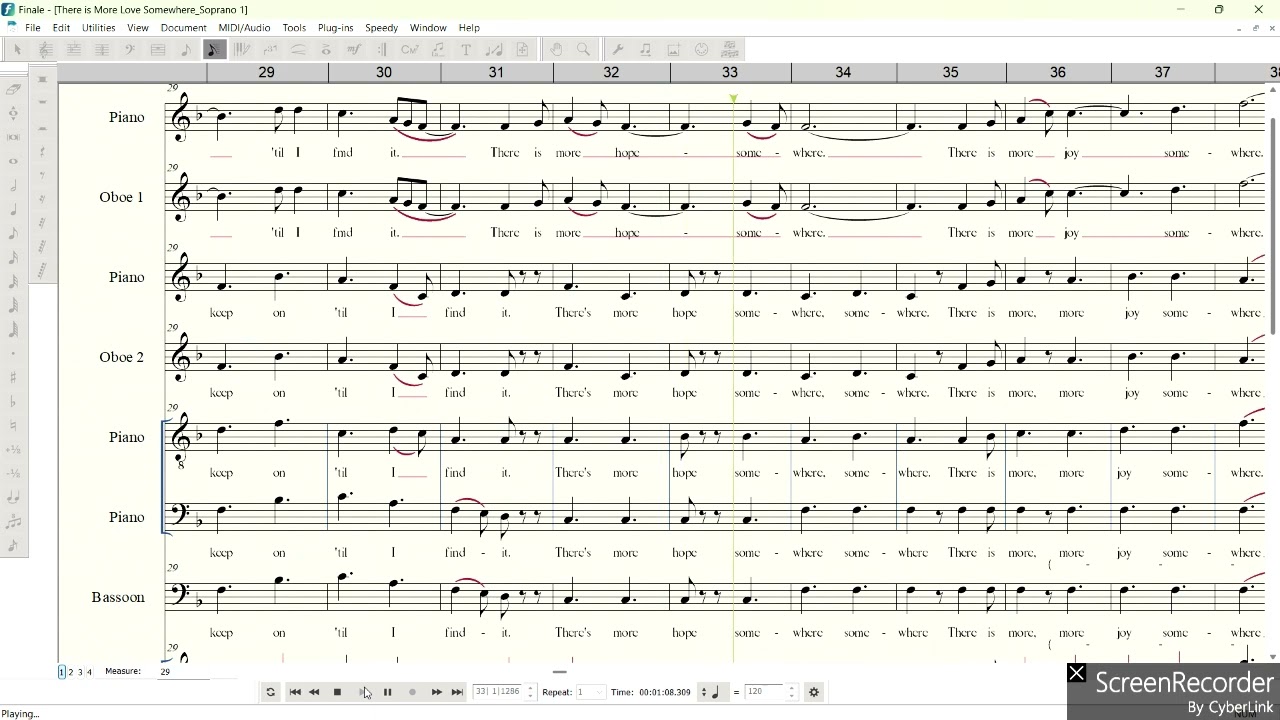1280x720 pixels.
Task: Select the Tuplet tool
Action: point(270,49)
